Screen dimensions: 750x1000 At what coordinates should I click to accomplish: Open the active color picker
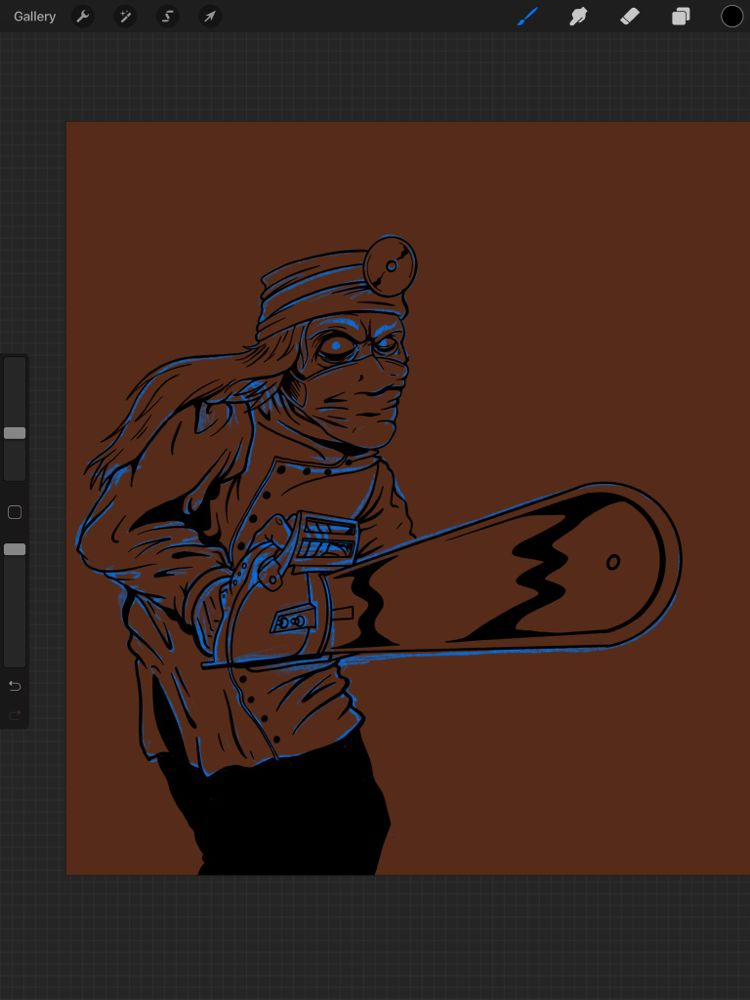(732, 17)
